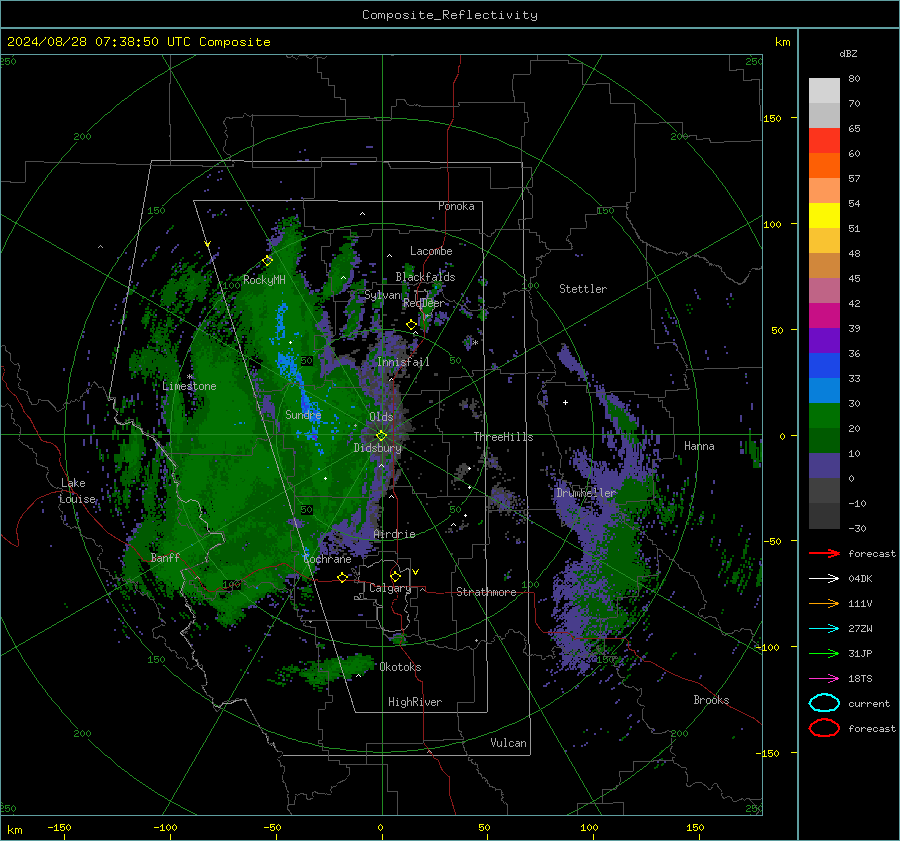Click the green 31JP arrow icon
Viewport: 900px width, 841px height.
click(824, 653)
